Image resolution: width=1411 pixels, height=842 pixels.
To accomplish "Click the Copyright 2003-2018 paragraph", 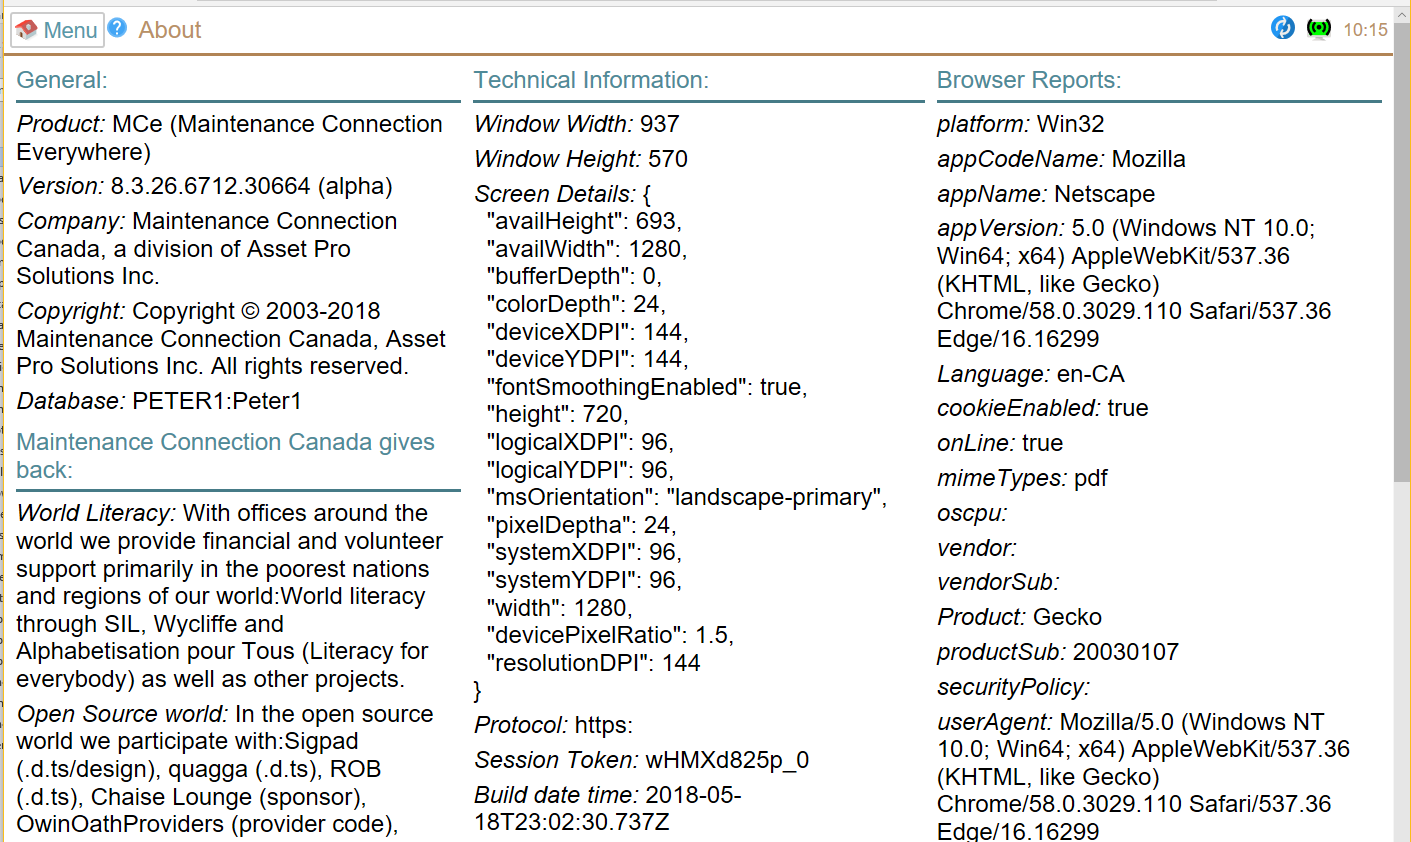I will tap(231, 339).
